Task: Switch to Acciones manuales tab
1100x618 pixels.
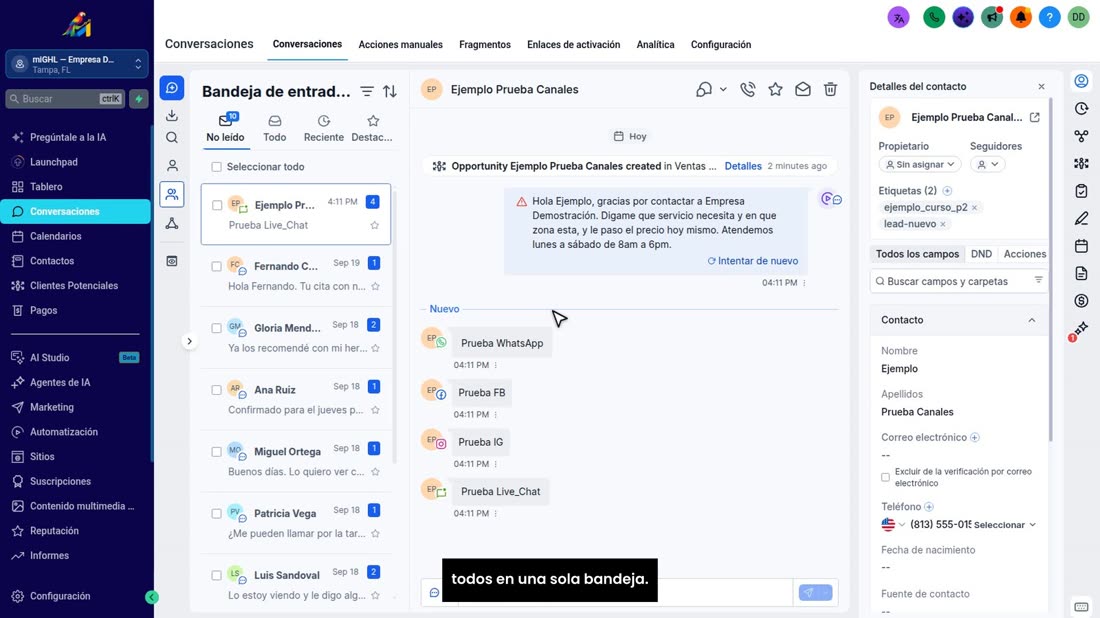Action: pyautogui.click(x=401, y=44)
